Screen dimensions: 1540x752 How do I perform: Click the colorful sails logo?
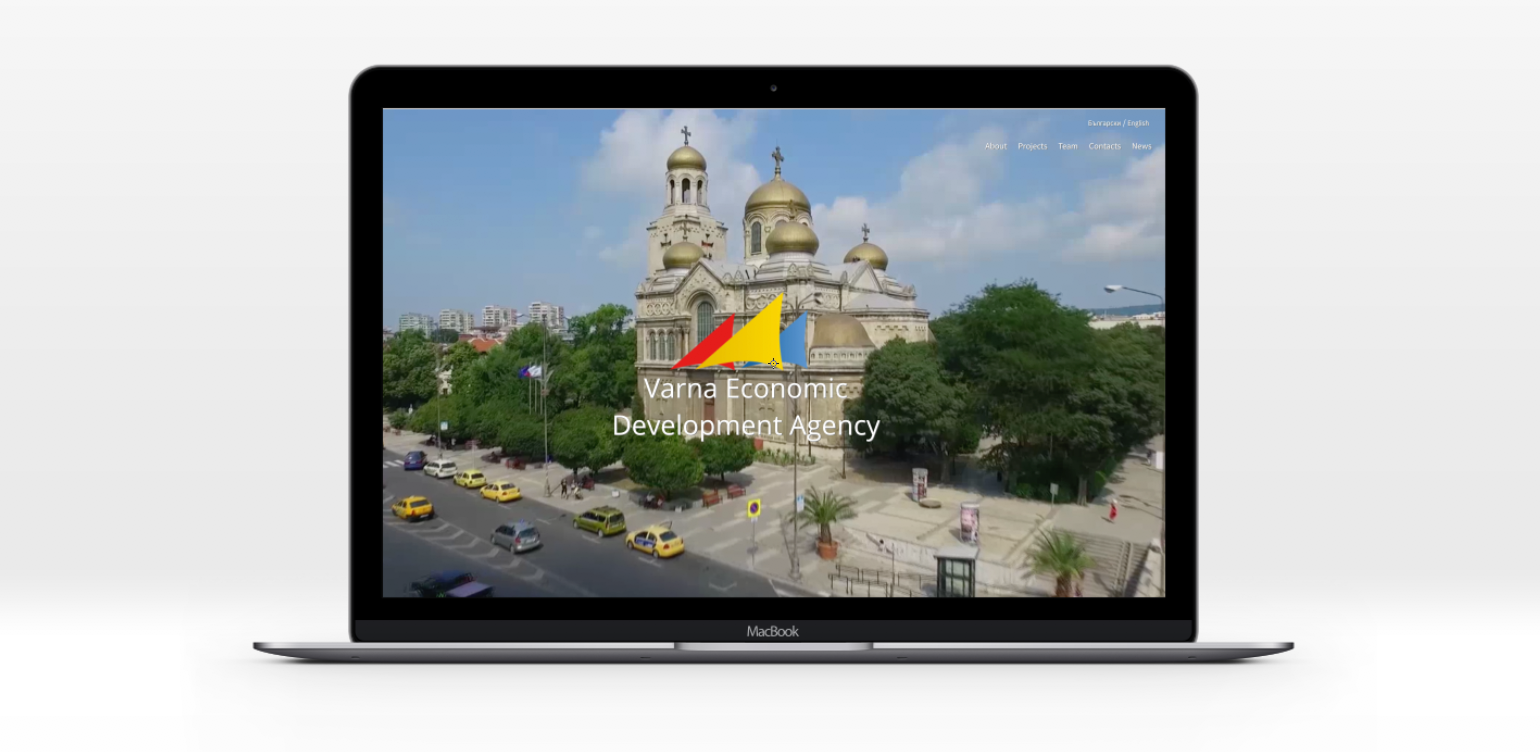coord(740,333)
